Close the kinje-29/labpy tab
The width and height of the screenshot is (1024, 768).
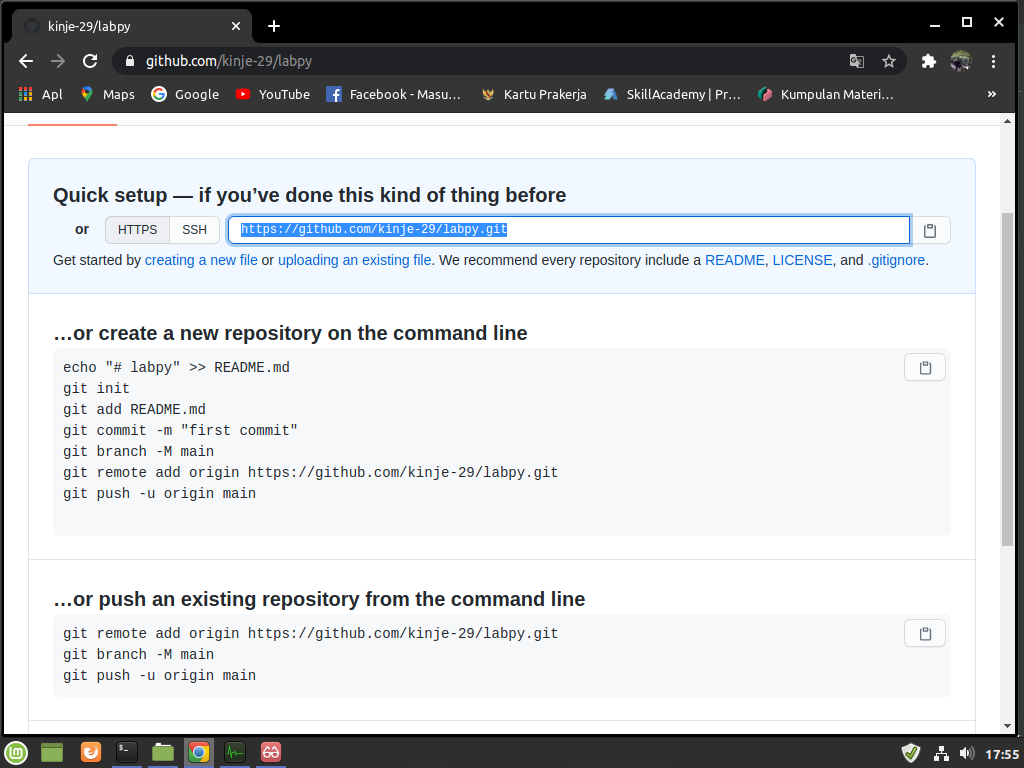point(236,26)
